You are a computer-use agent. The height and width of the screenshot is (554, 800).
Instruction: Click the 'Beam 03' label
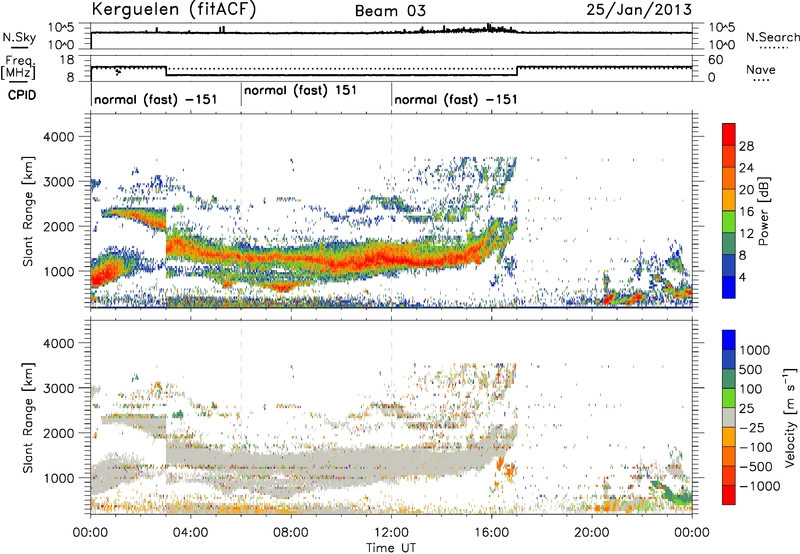[390, 11]
